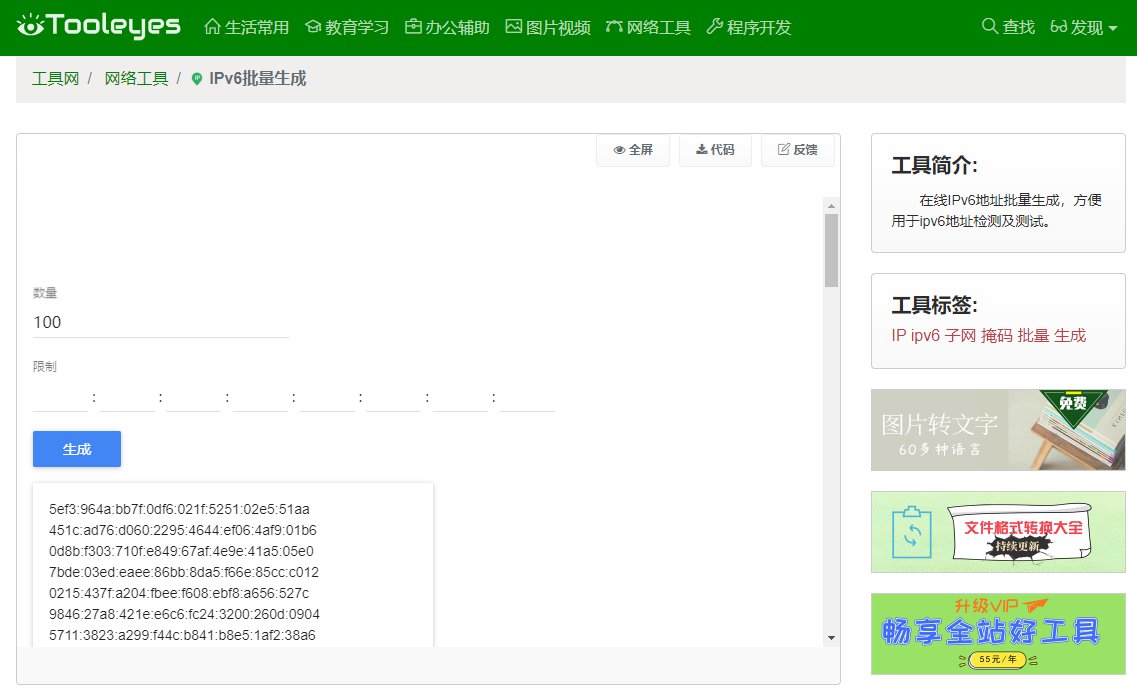Image resolution: width=1137 pixels, height=694 pixels.
Task: Click address 5711:3823:a299:f44c:b841:b8e5:1af2:38a6
Action: pos(182,635)
